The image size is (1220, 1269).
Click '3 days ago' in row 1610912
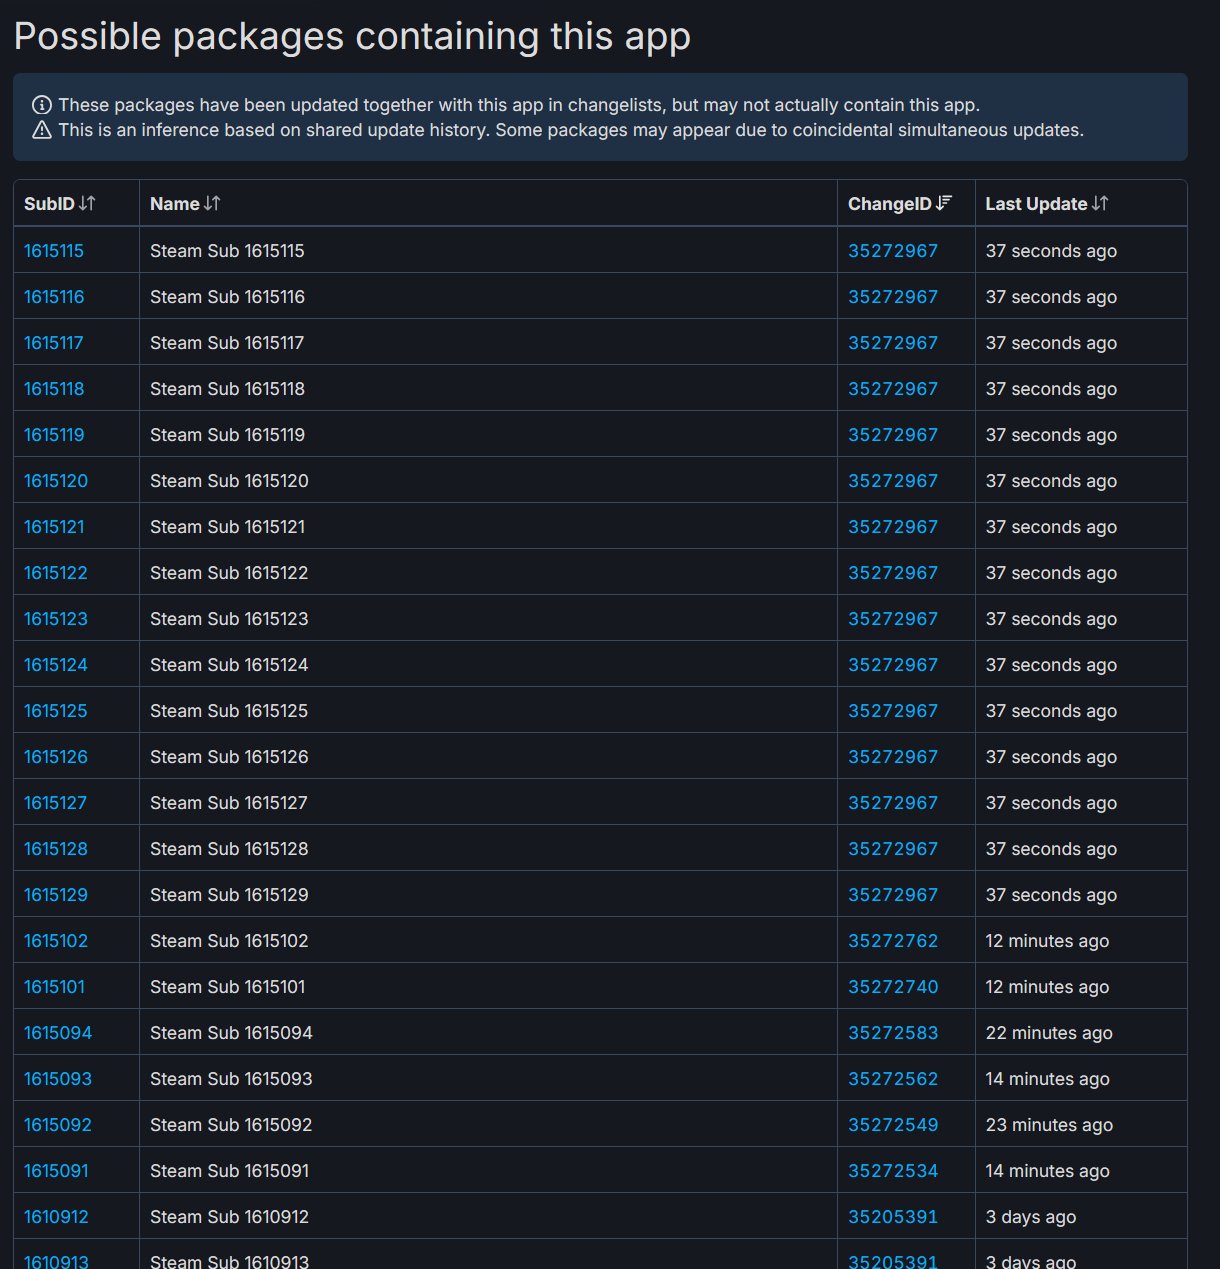tap(1031, 1217)
